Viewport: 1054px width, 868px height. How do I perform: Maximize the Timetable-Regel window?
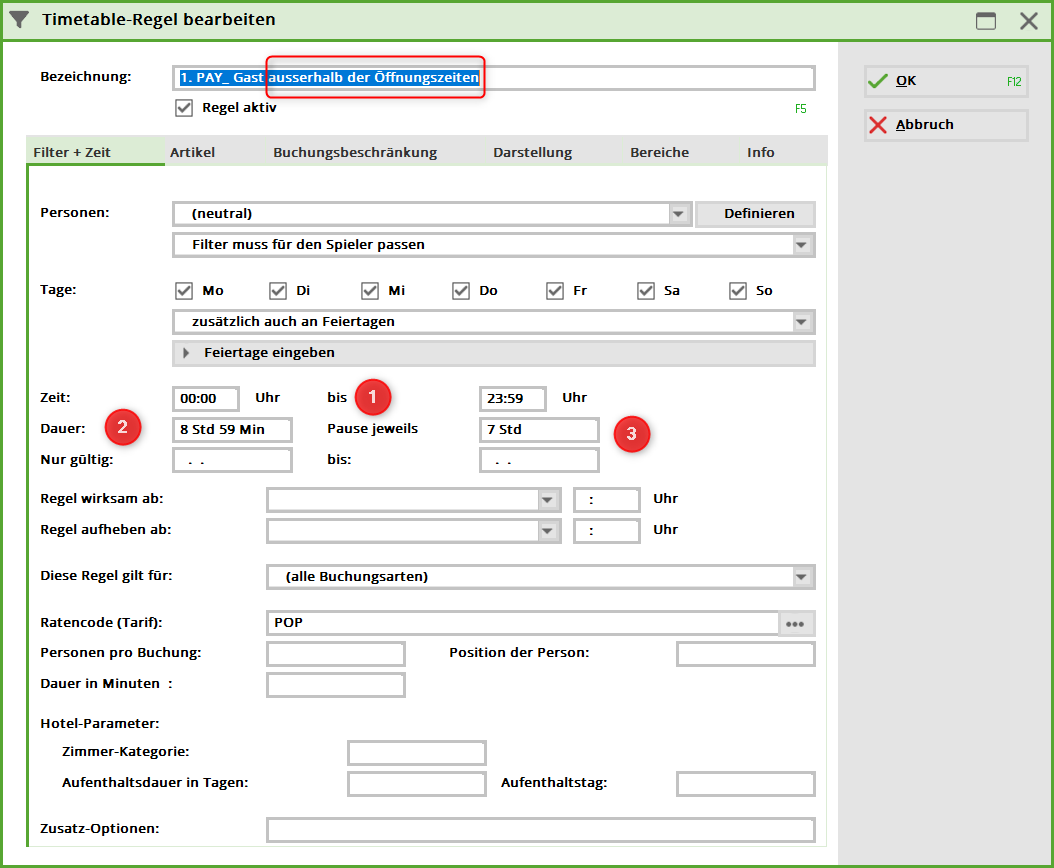(x=986, y=21)
